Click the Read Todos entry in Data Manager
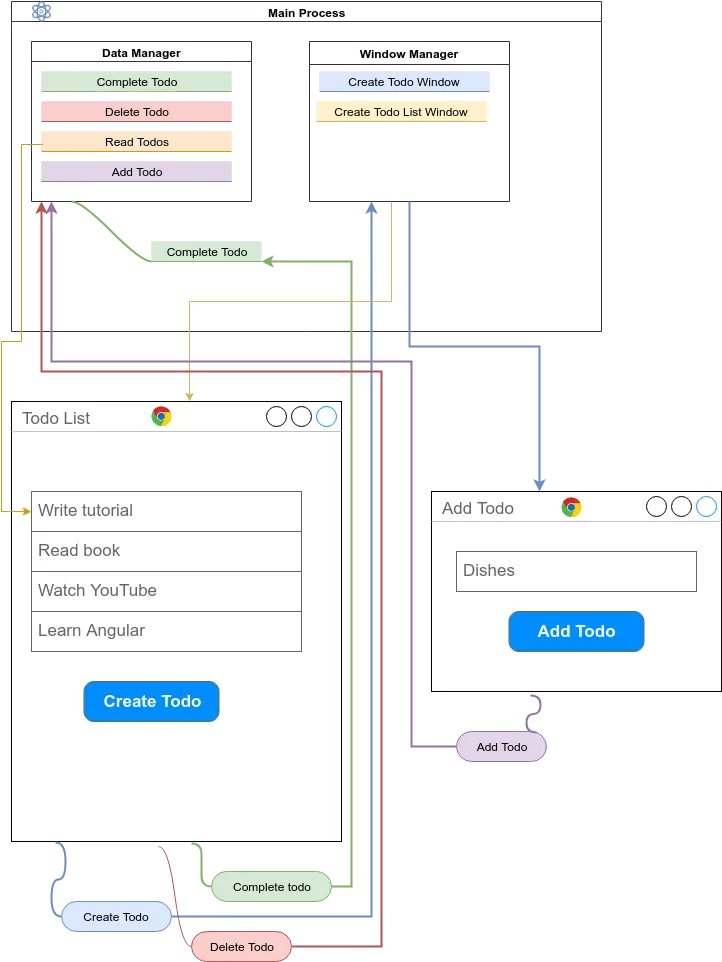The height and width of the screenshot is (962, 722). tap(137, 142)
